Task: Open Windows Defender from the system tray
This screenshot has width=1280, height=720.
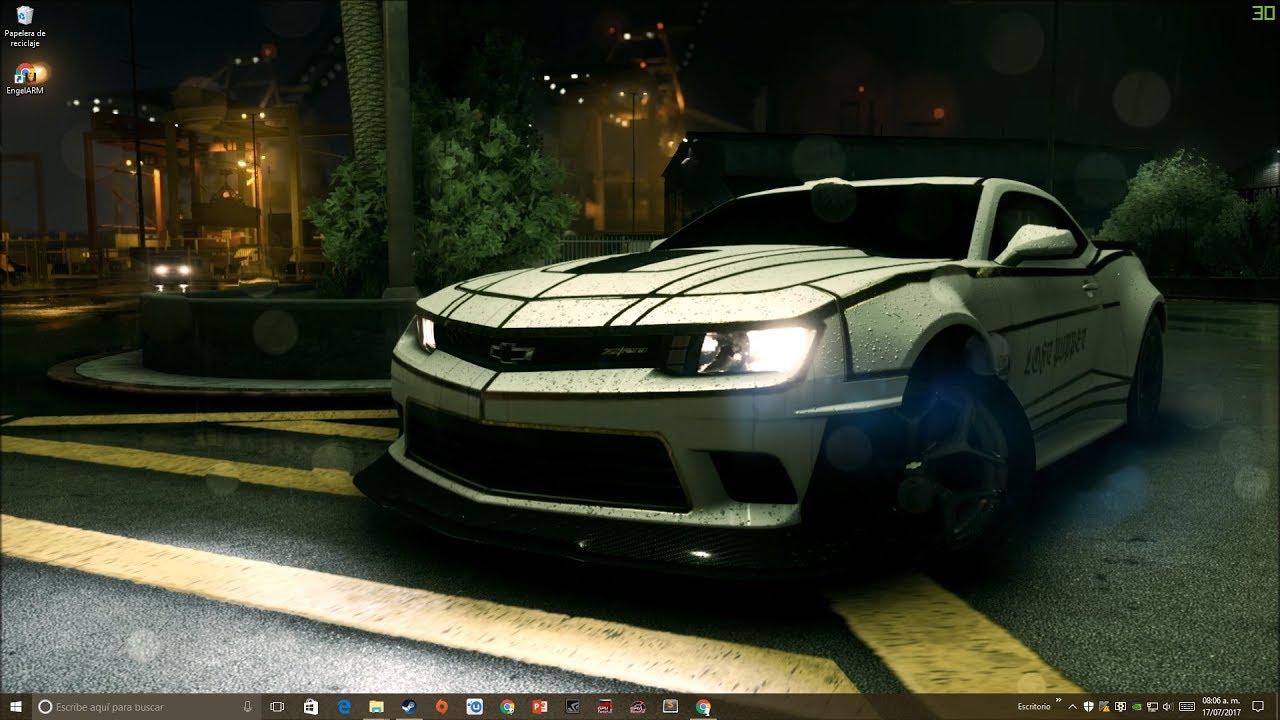Action: click(1088, 708)
